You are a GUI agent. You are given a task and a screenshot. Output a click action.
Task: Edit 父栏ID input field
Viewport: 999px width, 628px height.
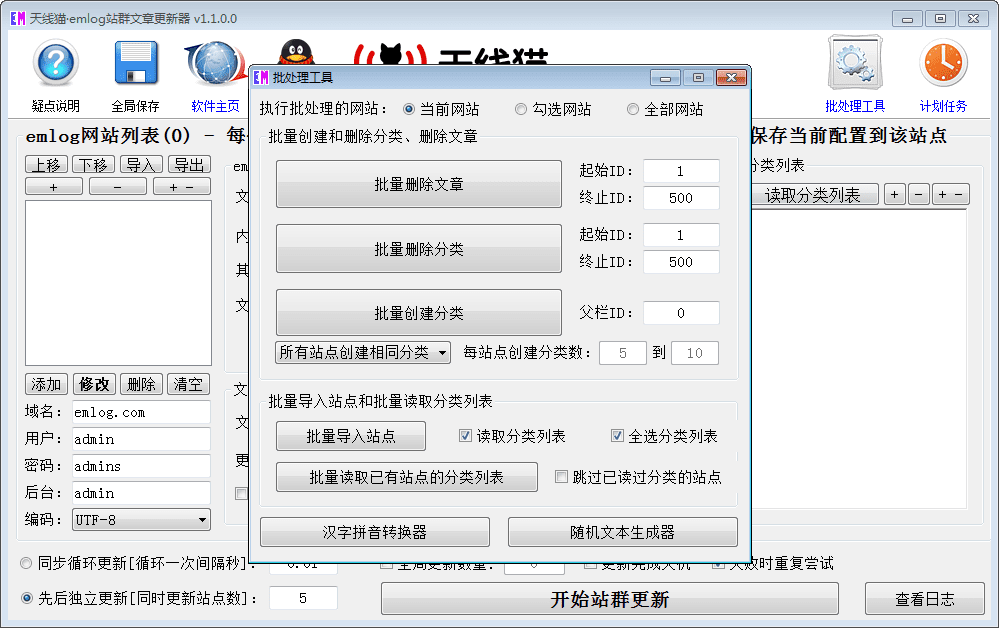(x=681, y=313)
